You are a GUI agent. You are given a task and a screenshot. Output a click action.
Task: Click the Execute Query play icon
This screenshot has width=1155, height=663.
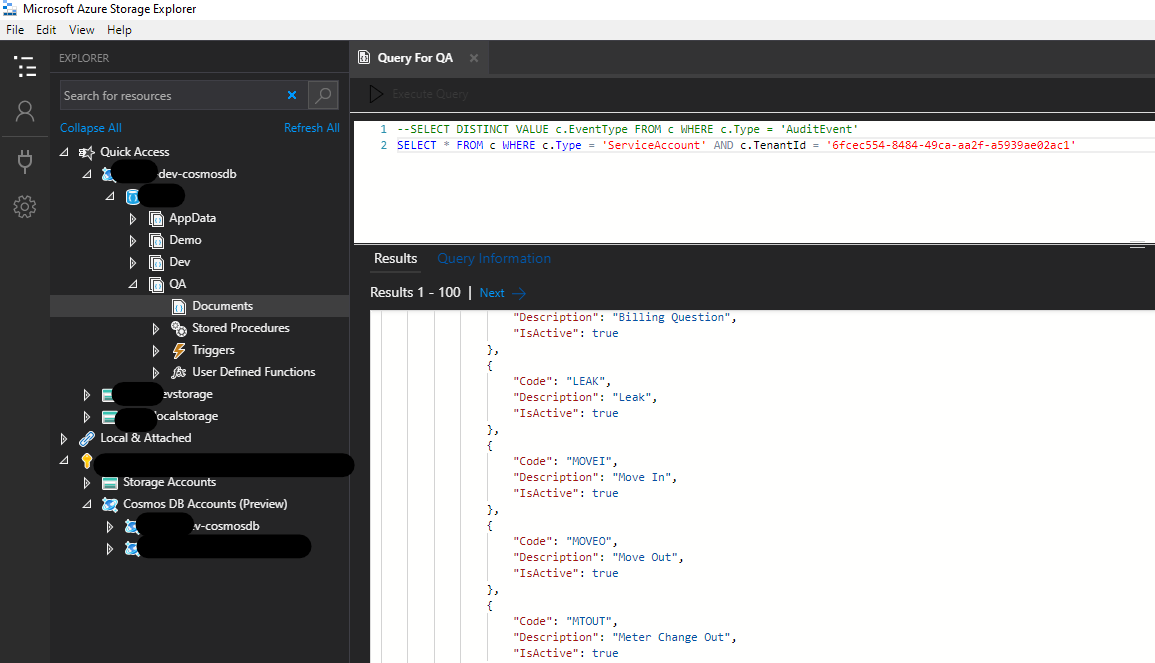376,94
